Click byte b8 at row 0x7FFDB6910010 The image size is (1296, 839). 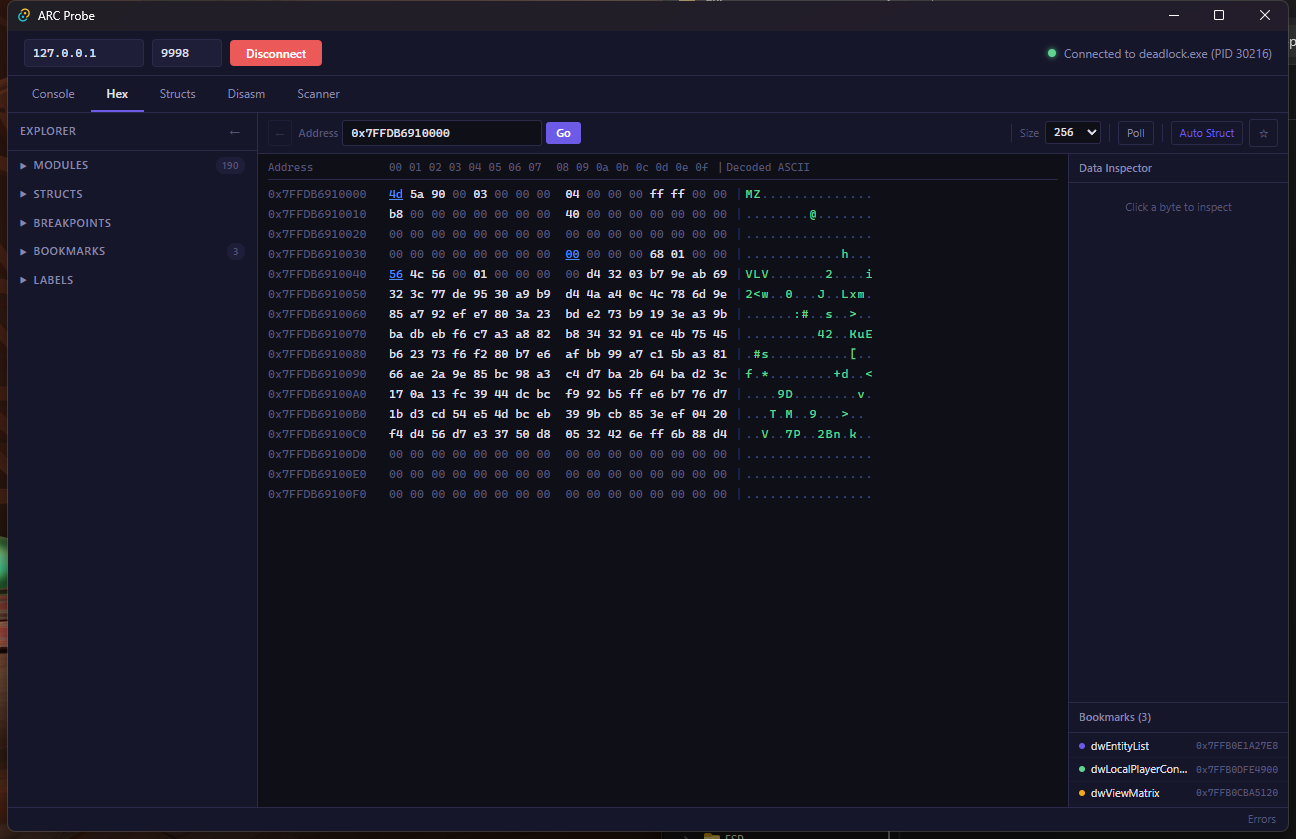pyautogui.click(x=396, y=214)
